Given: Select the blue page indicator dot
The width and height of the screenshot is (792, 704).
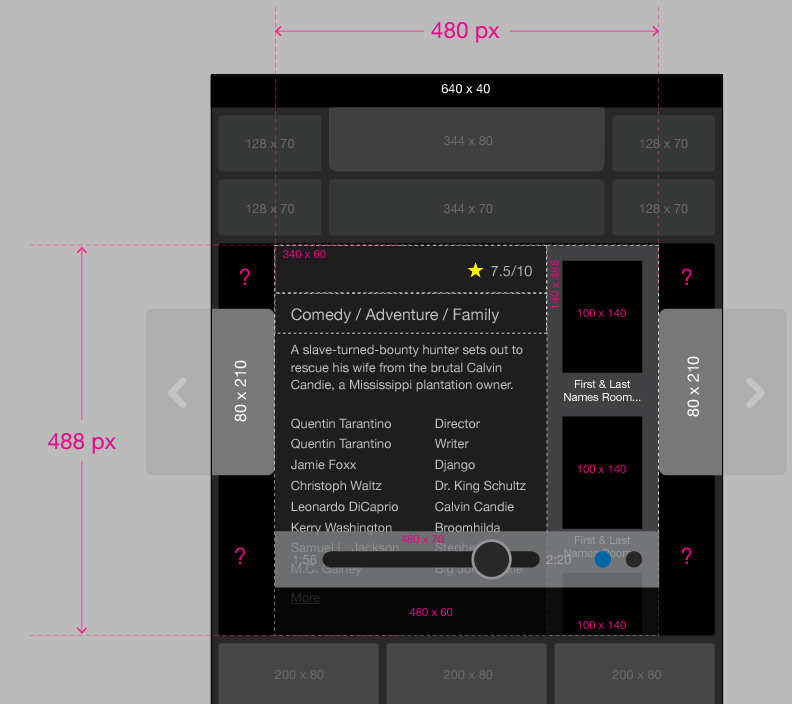Looking at the screenshot, I should tap(603, 559).
